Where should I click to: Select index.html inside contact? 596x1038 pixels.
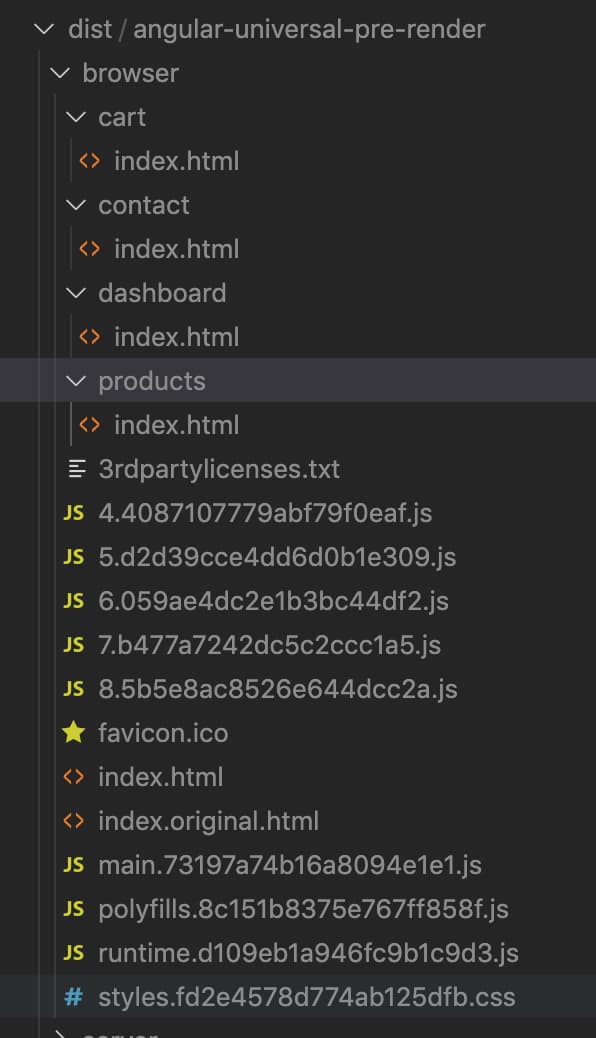click(x=177, y=249)
